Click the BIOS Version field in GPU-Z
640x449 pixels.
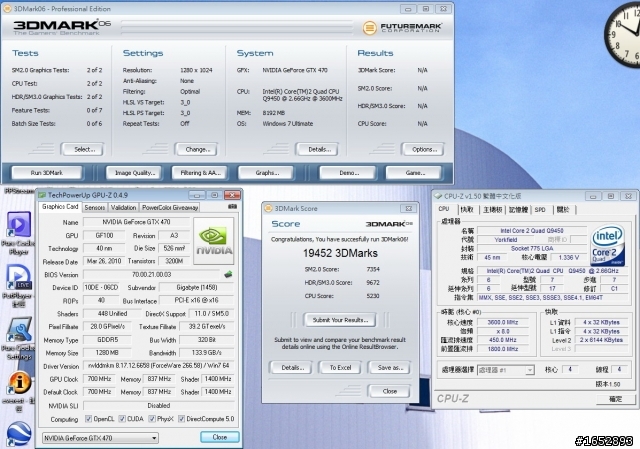click(152, 274)
